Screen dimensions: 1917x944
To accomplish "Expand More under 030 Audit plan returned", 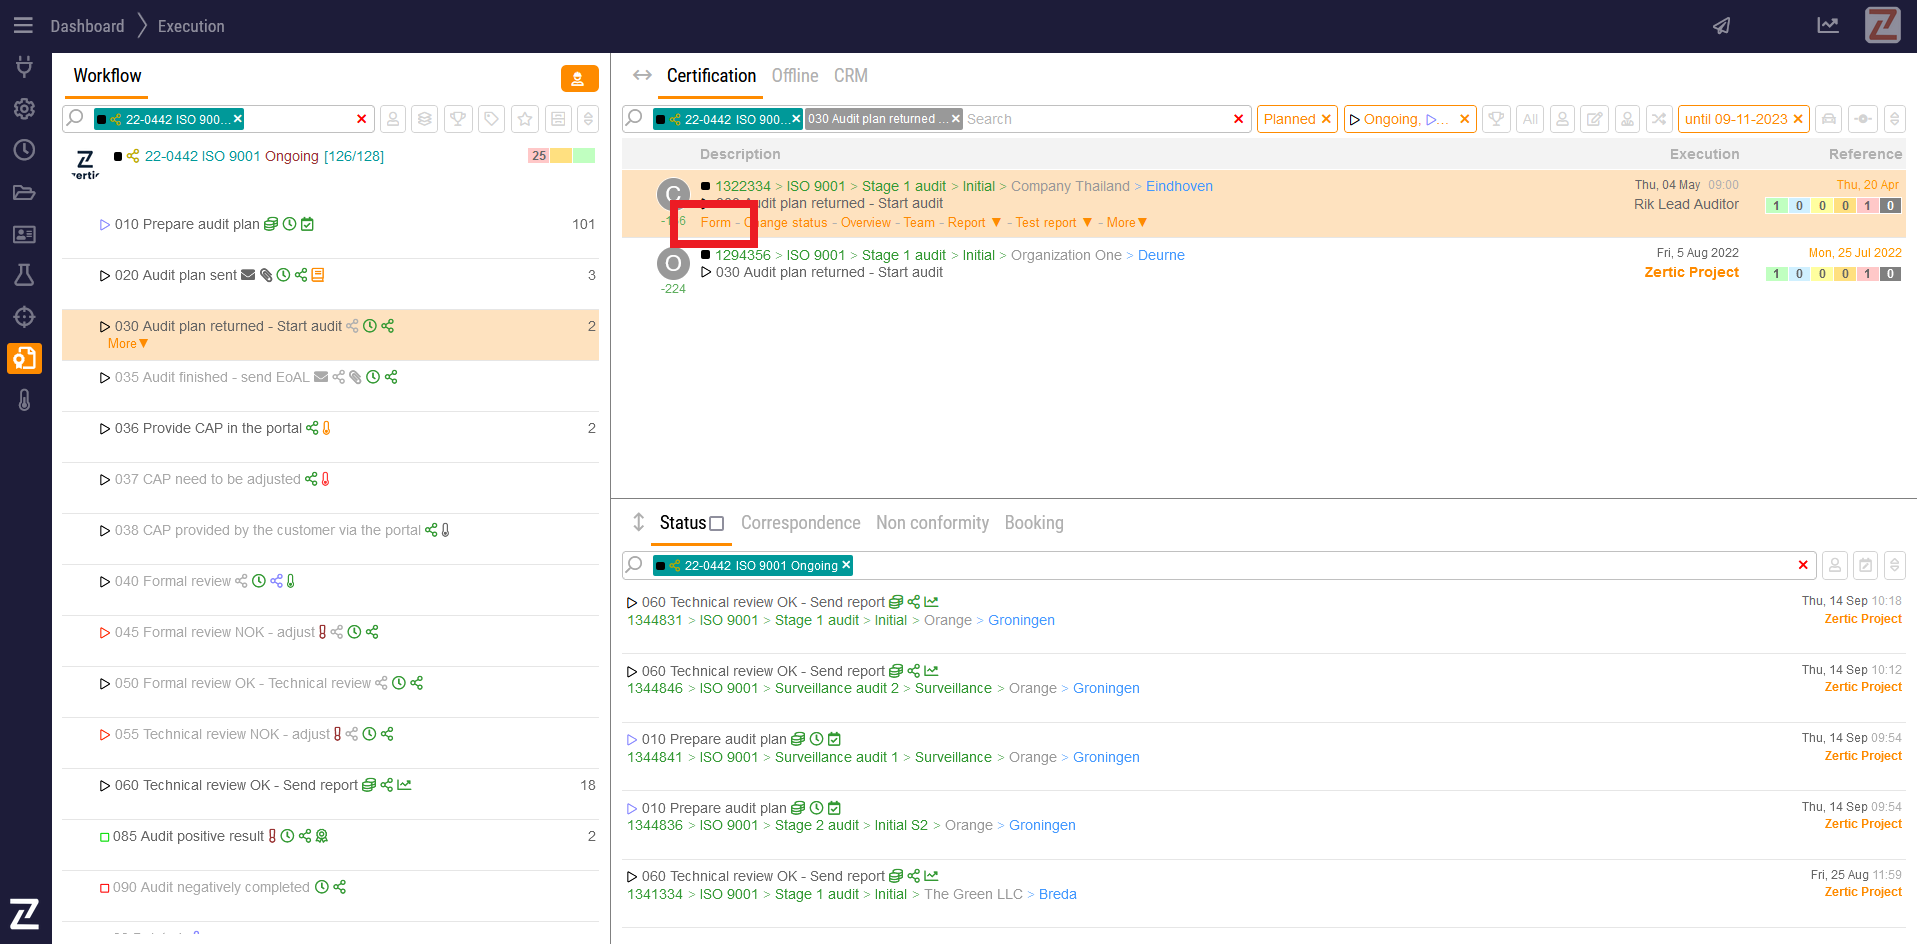I will click(128, 344).
